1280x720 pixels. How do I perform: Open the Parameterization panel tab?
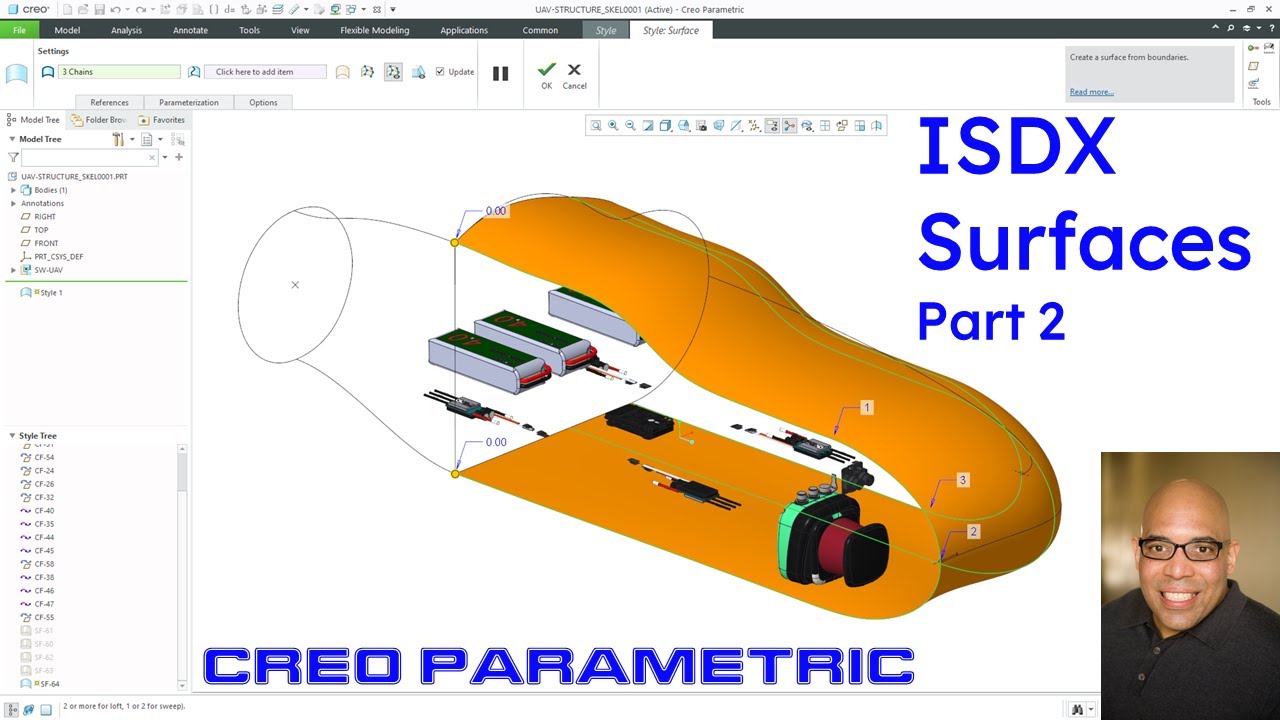188,102
